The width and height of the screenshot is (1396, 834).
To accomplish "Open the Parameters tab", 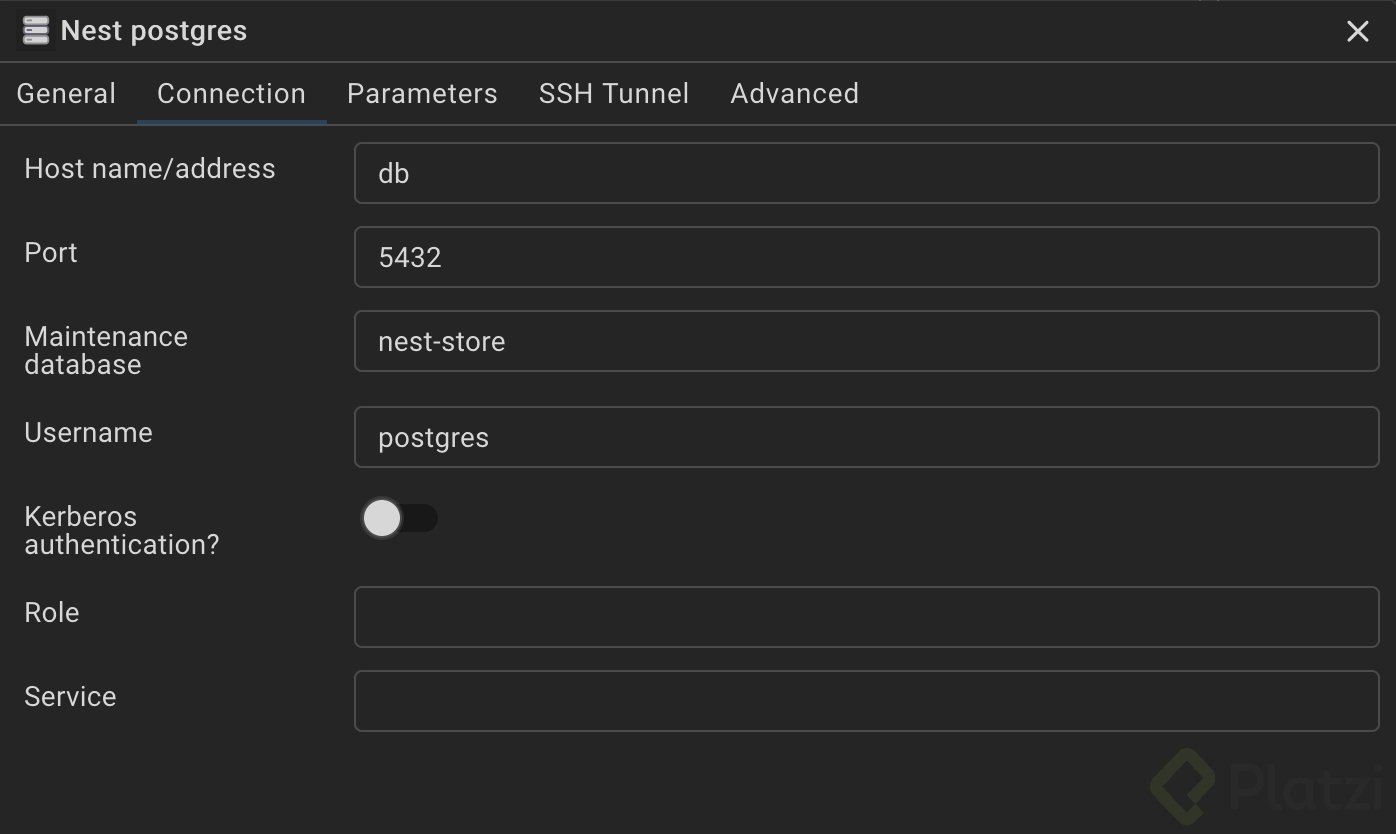I will tap(422, 94).
